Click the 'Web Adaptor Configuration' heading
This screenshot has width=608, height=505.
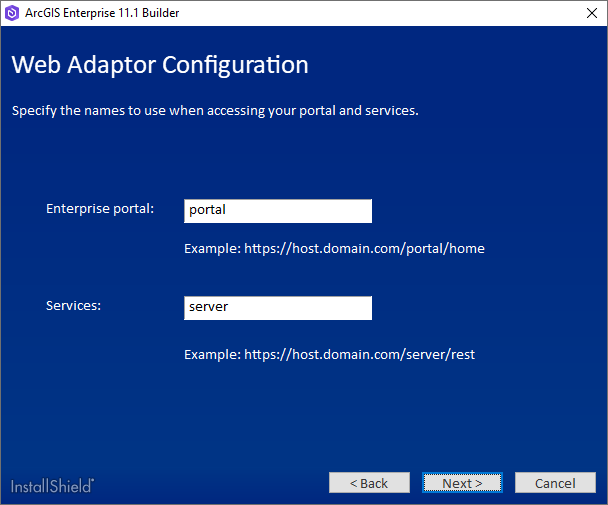(160, 66)
